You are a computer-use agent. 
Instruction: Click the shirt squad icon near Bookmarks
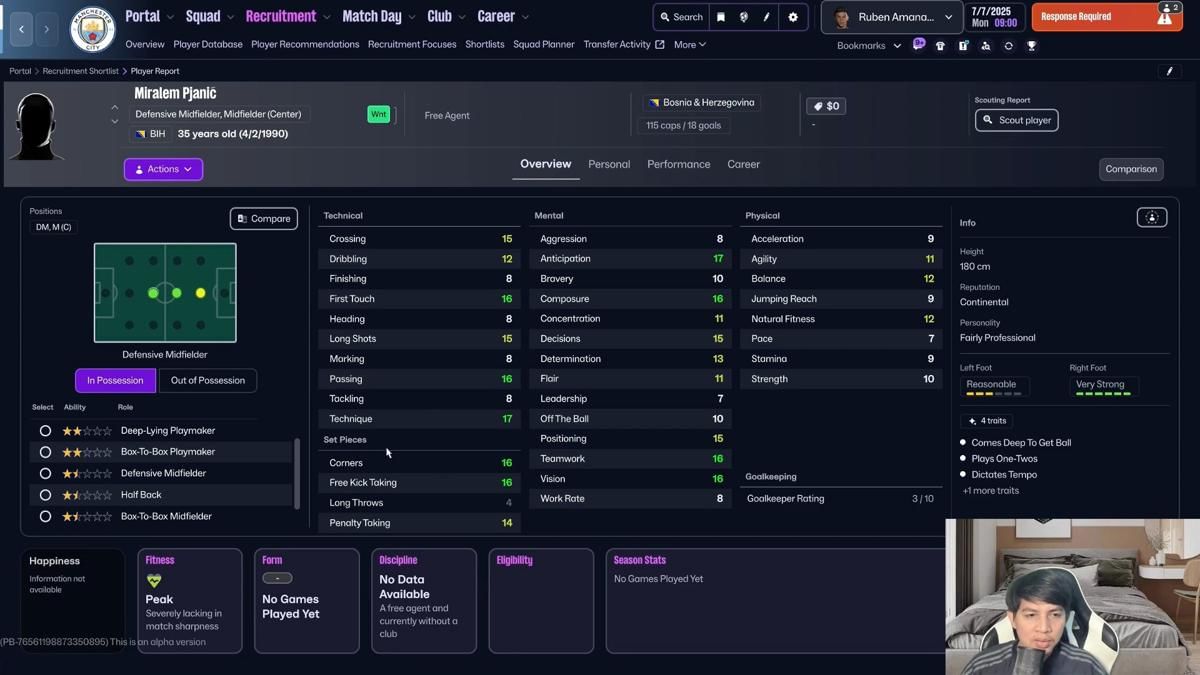pyautogui.click(x=939, y=45)
